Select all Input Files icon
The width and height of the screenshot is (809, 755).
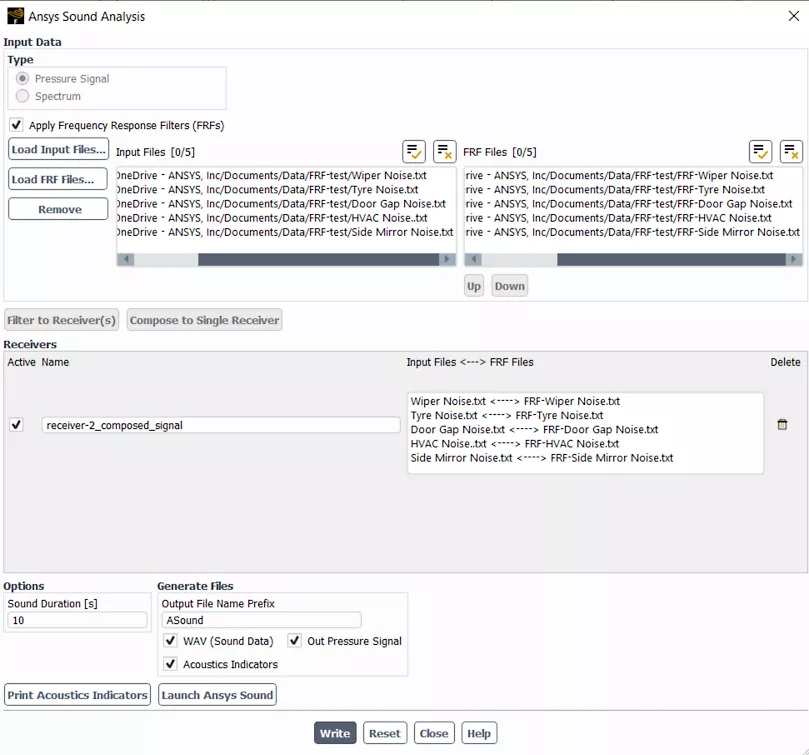414,152
